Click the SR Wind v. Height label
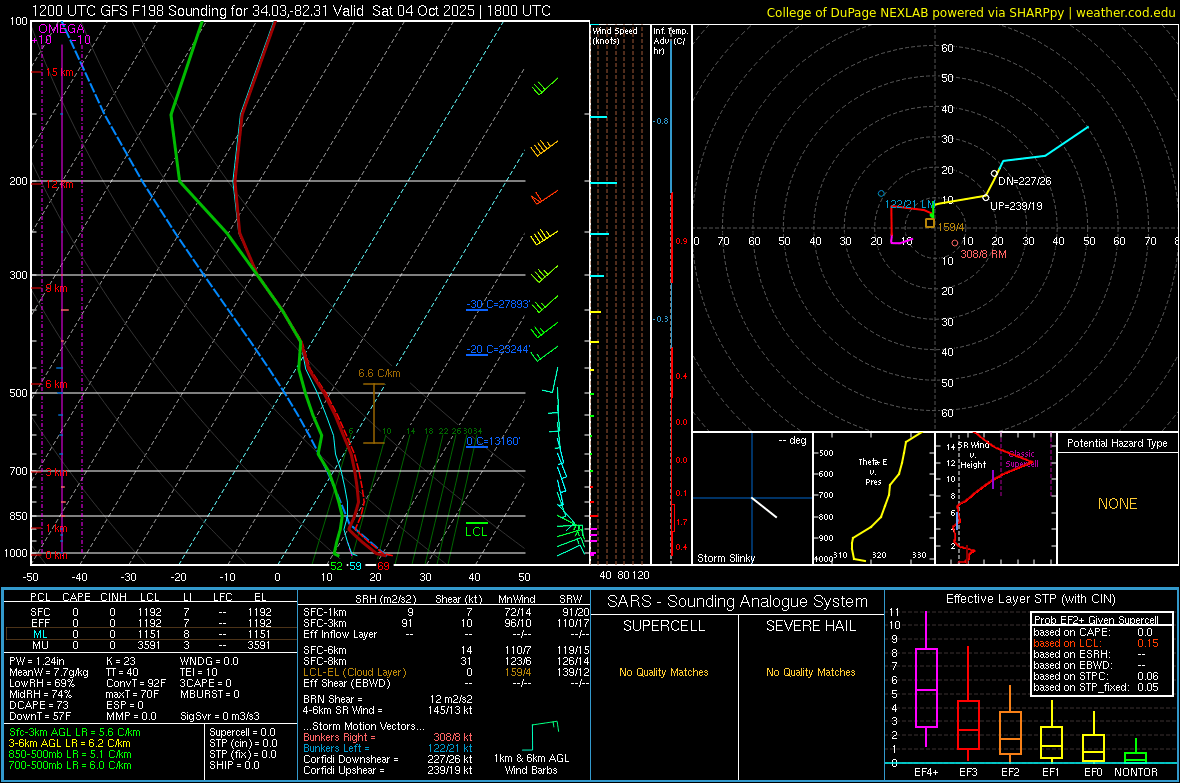The image size is (1180, 783). [x=974, y=455]
